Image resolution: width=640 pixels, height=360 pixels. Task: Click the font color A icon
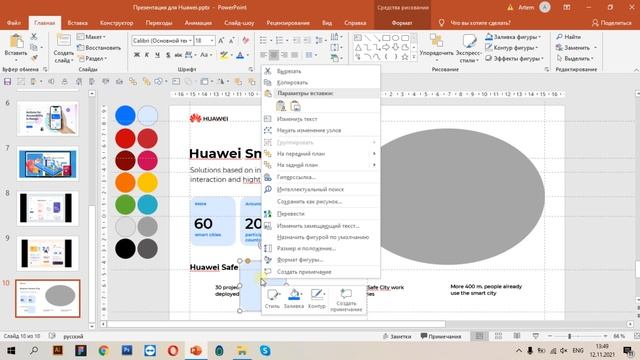[240, 55]
